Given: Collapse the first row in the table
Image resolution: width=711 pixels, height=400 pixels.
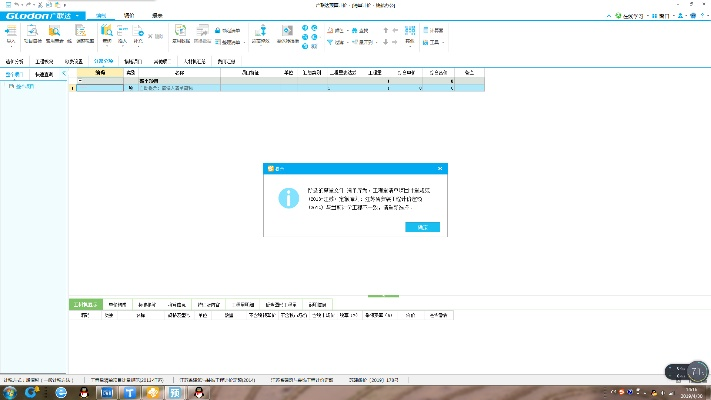Looking at the screenshot, I should click(x=82, y=80).
